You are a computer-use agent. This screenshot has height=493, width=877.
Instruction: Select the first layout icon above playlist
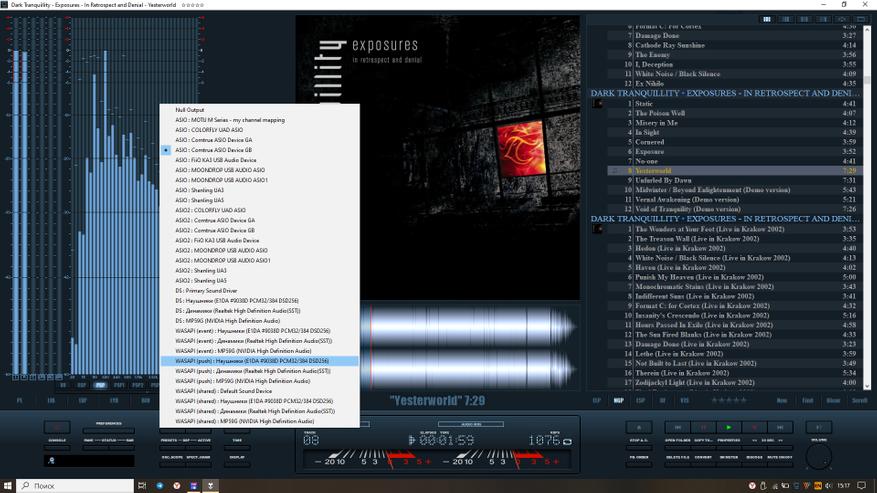pos(767,19)
